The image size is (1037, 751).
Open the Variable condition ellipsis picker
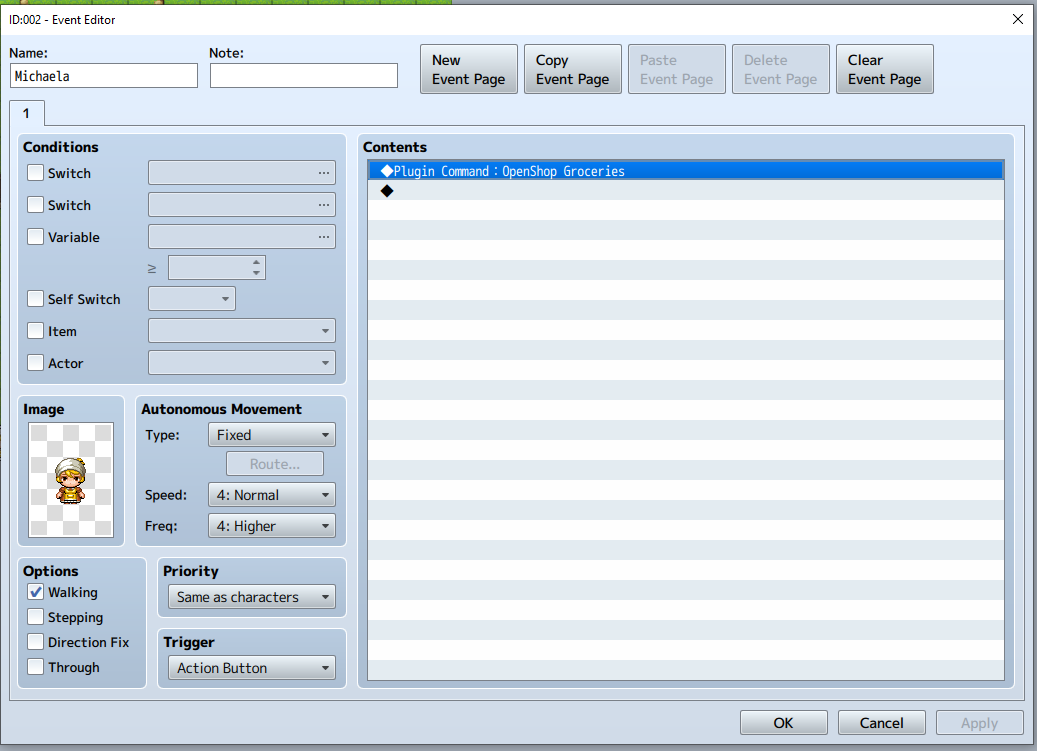323,237
